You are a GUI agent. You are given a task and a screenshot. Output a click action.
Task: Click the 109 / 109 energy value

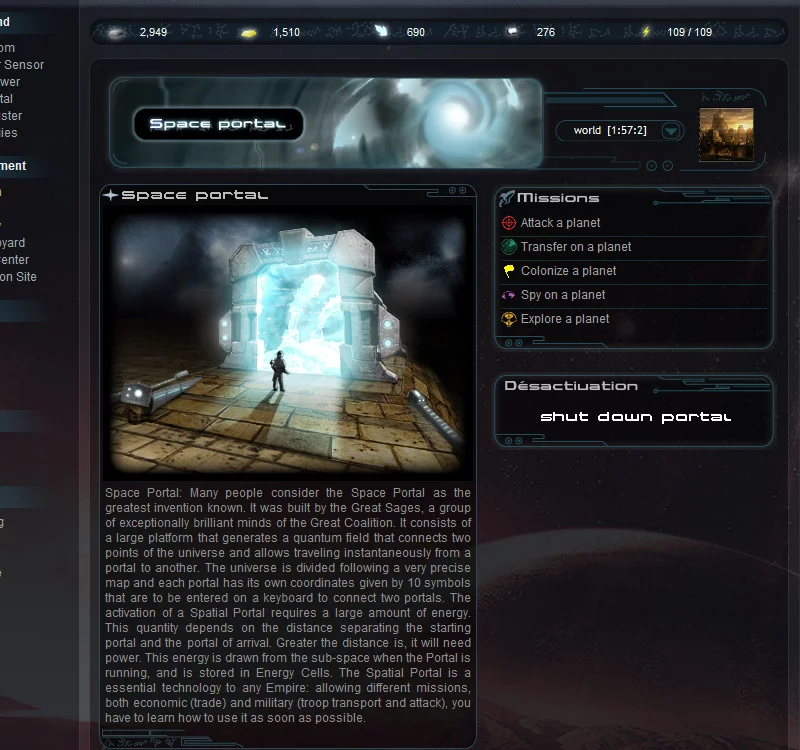[689, 32]
